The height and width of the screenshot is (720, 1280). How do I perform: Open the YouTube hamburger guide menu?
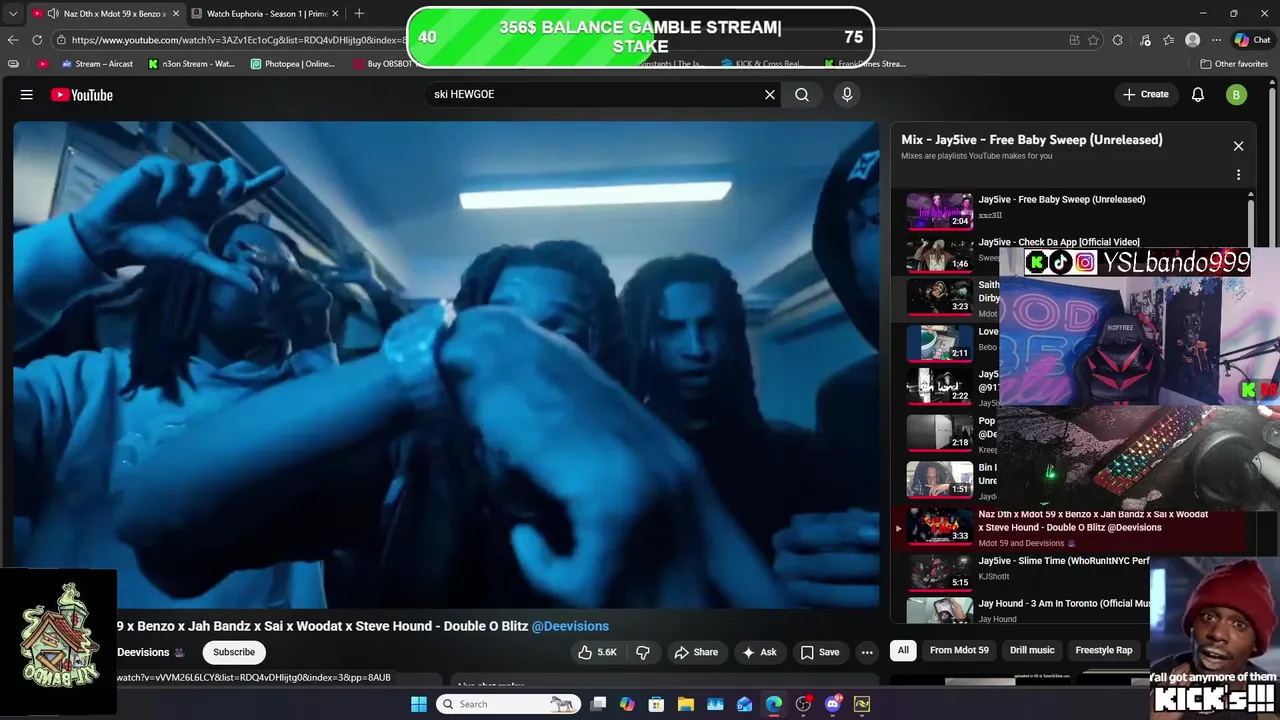(x=27, y=95)
